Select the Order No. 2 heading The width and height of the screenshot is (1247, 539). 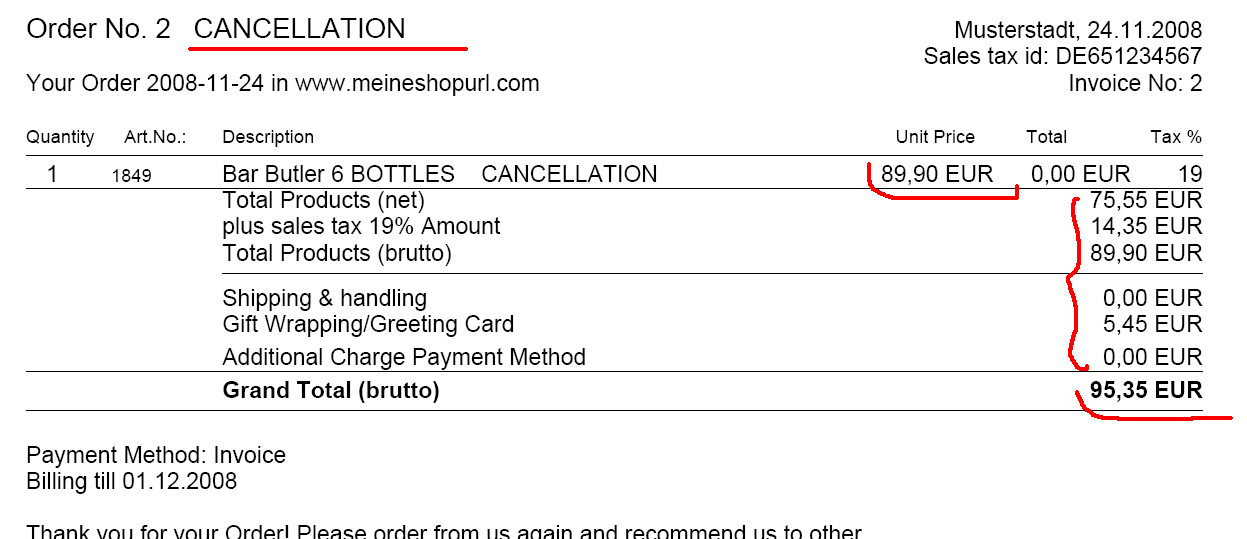[99, 29]
